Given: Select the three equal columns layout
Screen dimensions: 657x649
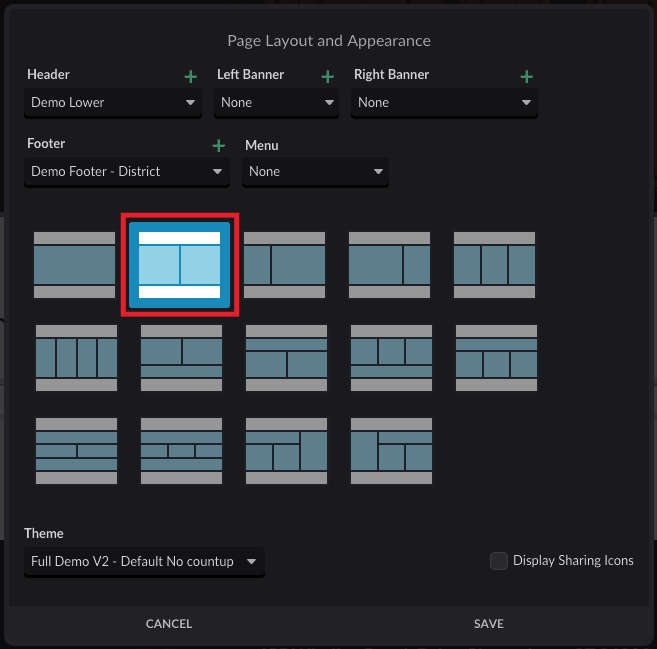Looking at the screenshot, I should point(494,265).
